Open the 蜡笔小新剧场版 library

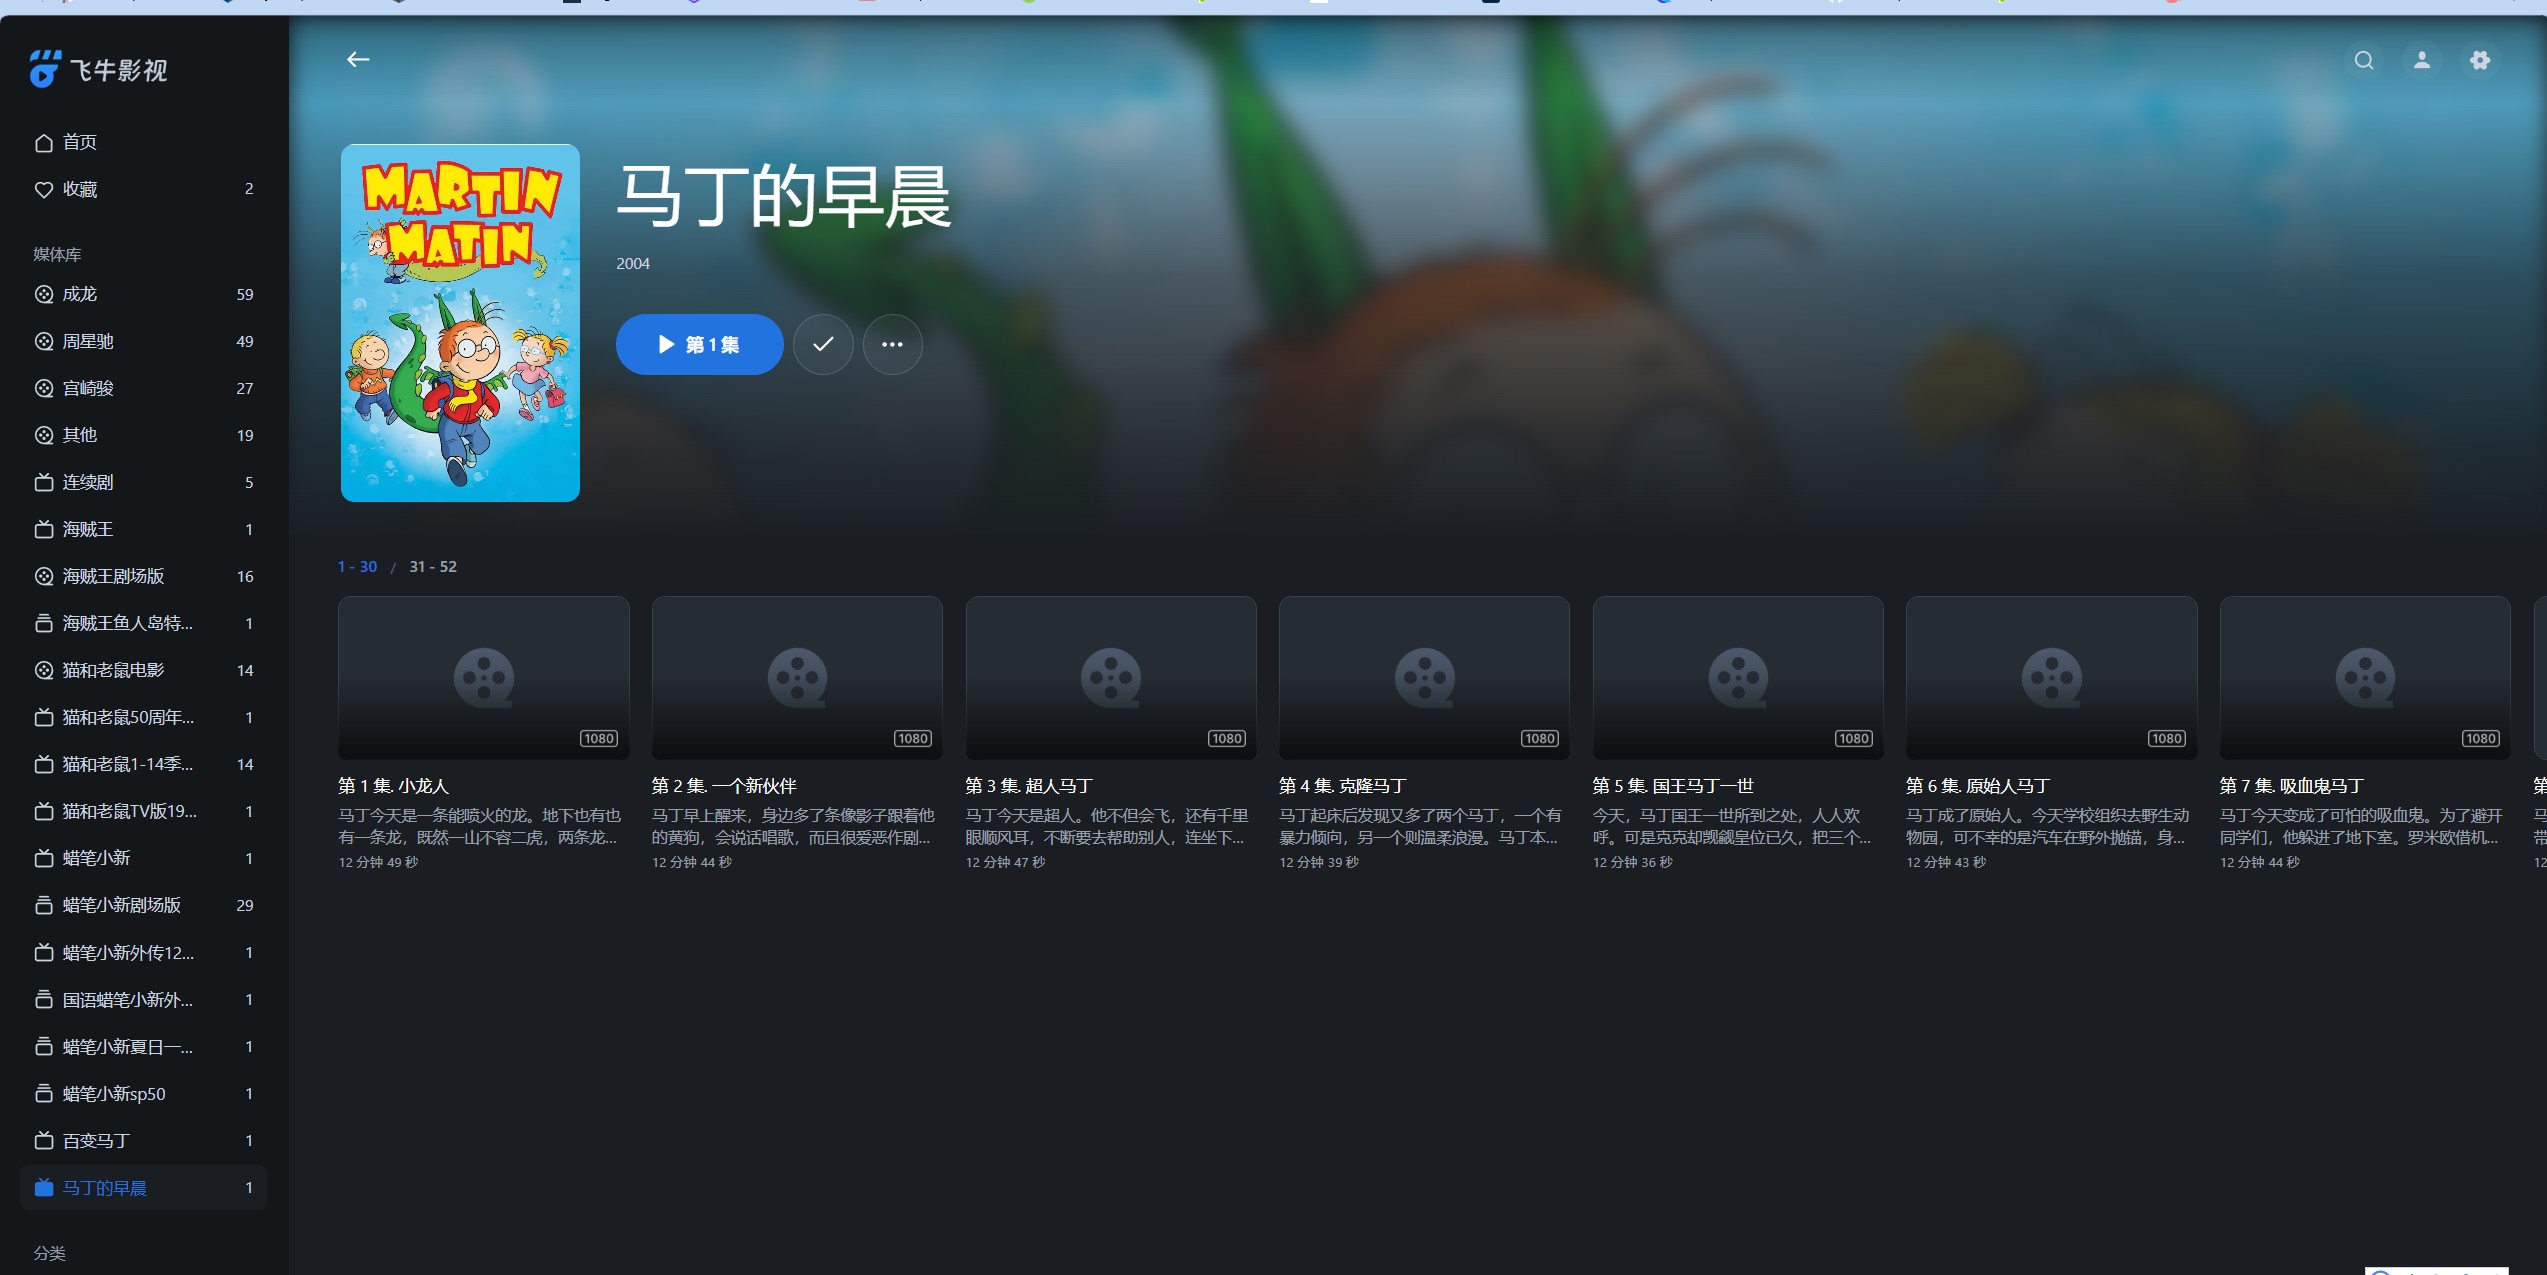[120, 905]
